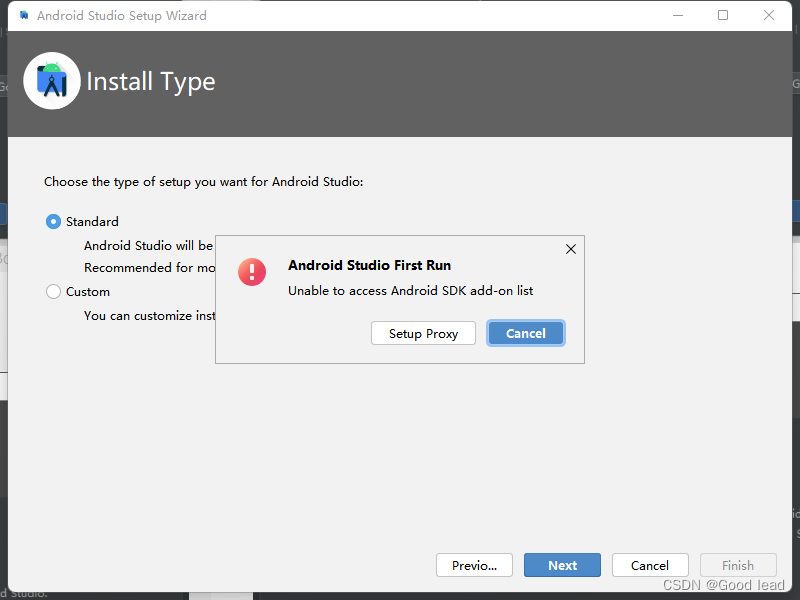Close the Setup Wizard window
This screenshot has height=600, width=800.
pos(769,15)
